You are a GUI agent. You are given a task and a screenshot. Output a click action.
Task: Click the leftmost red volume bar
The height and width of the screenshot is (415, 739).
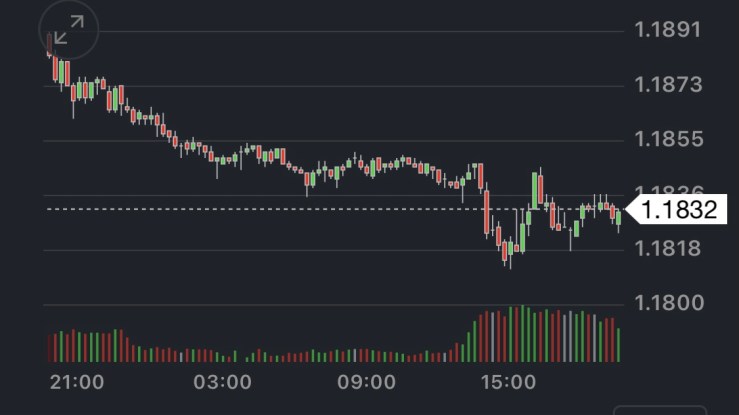coord(49,347)
